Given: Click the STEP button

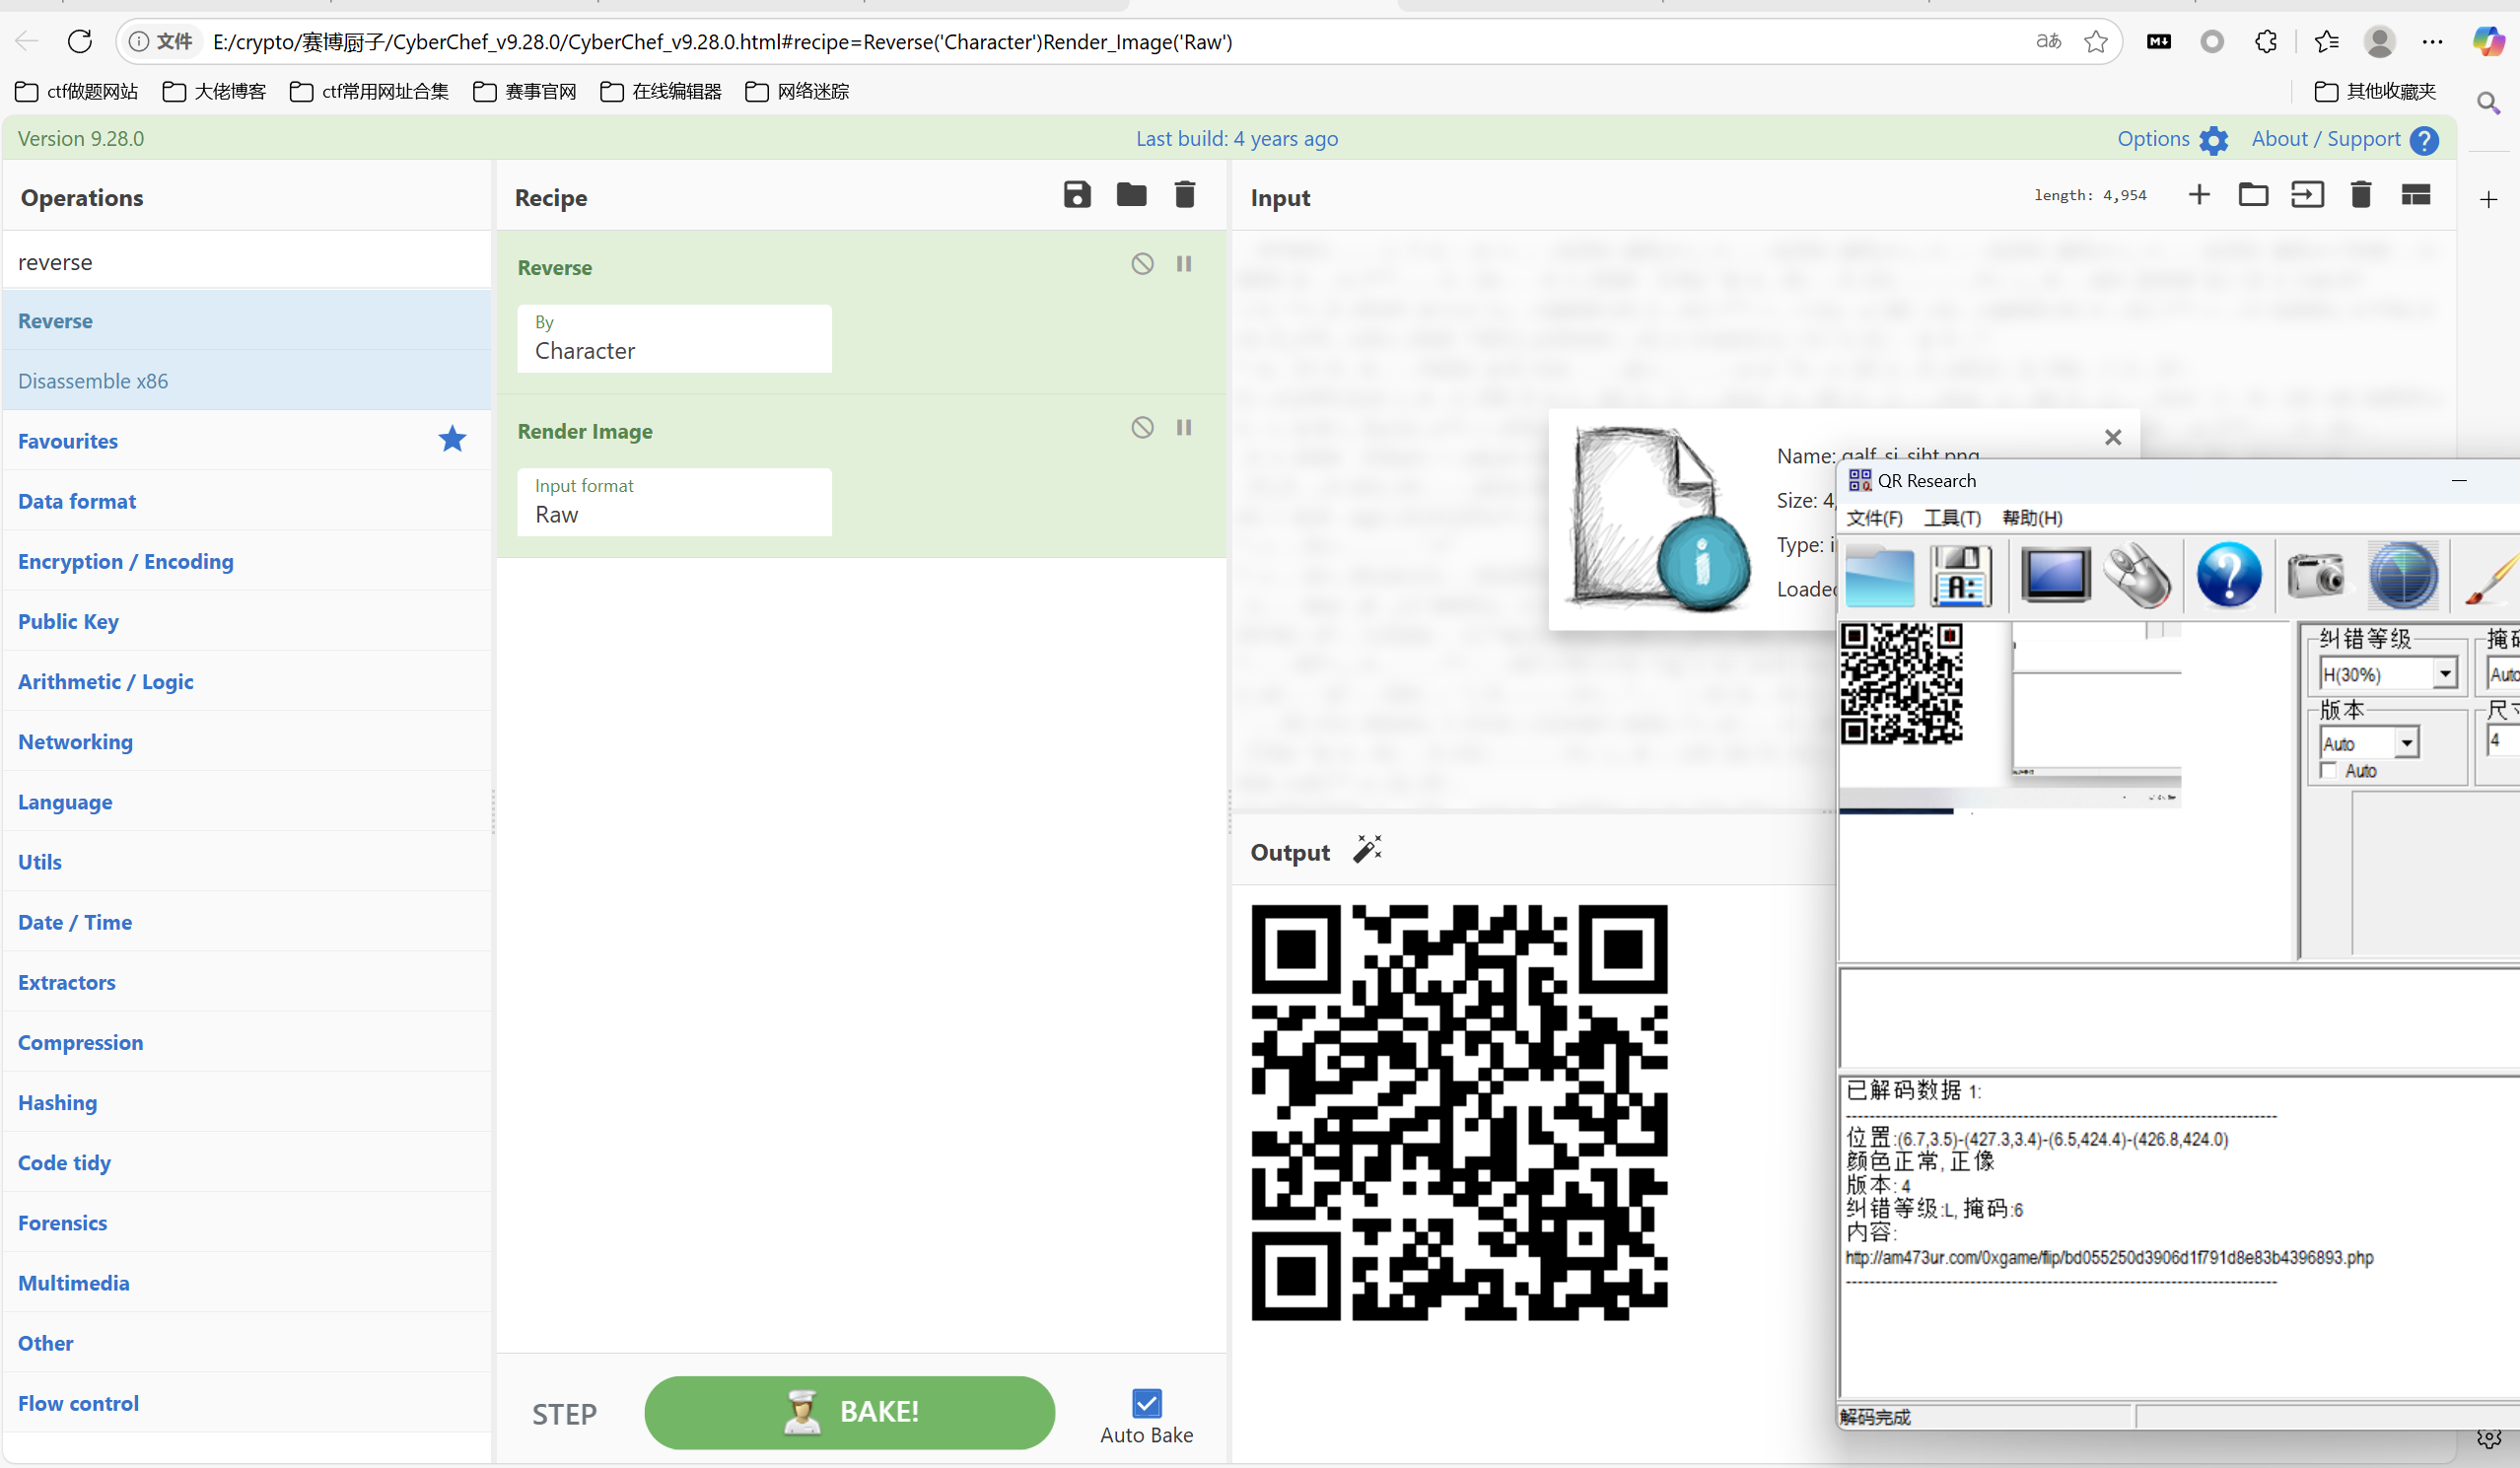Looking at the screenshot, I should click(x=564, y=1414).
